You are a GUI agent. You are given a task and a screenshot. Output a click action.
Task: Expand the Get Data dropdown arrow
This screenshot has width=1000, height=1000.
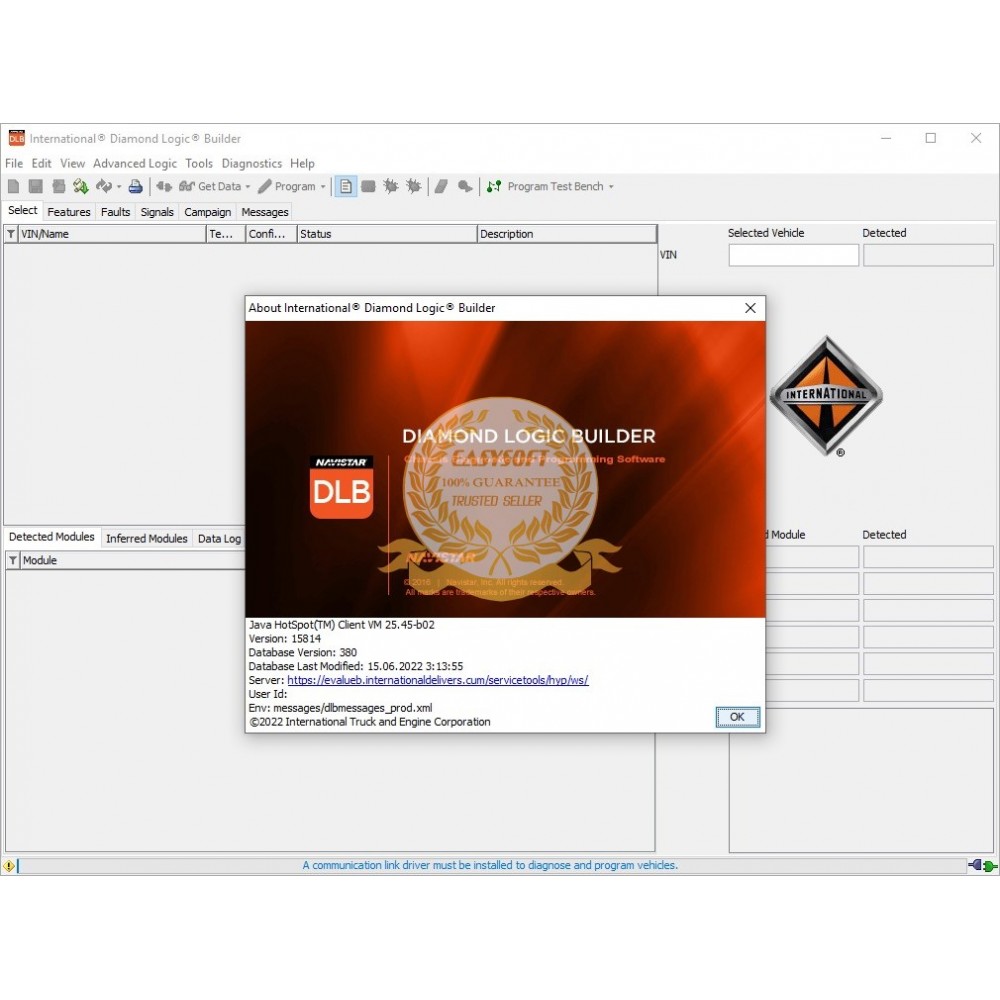pos(248,187)
